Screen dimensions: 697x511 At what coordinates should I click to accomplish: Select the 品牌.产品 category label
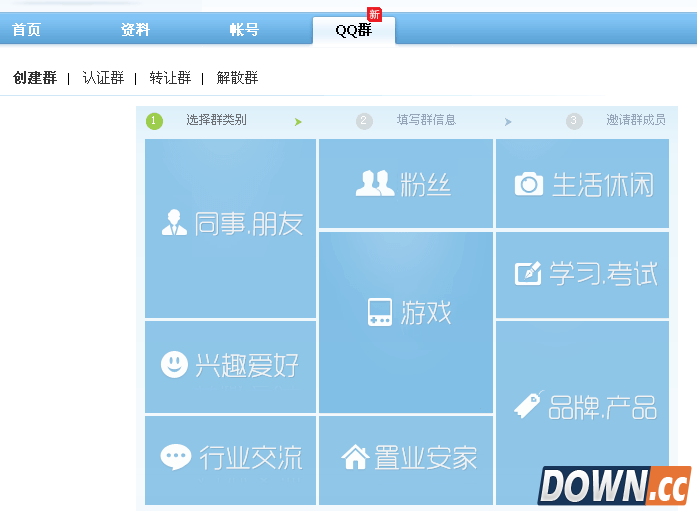click(x=602, y=407)
